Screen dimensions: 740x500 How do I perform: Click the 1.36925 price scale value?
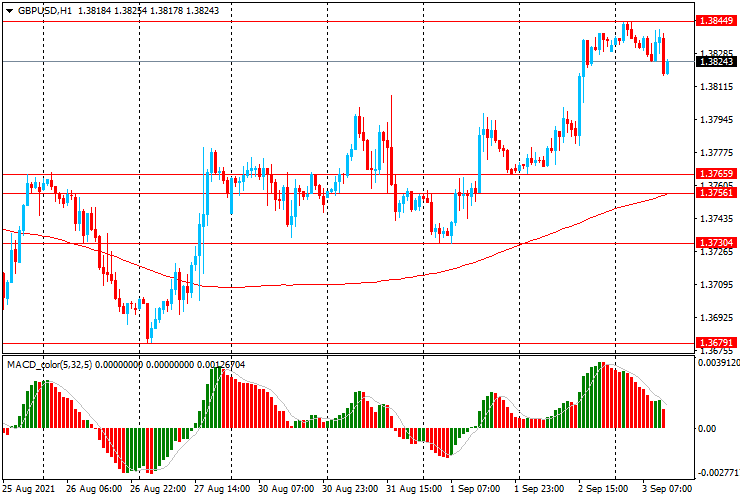pyautogui.click(x=717, y=318)
